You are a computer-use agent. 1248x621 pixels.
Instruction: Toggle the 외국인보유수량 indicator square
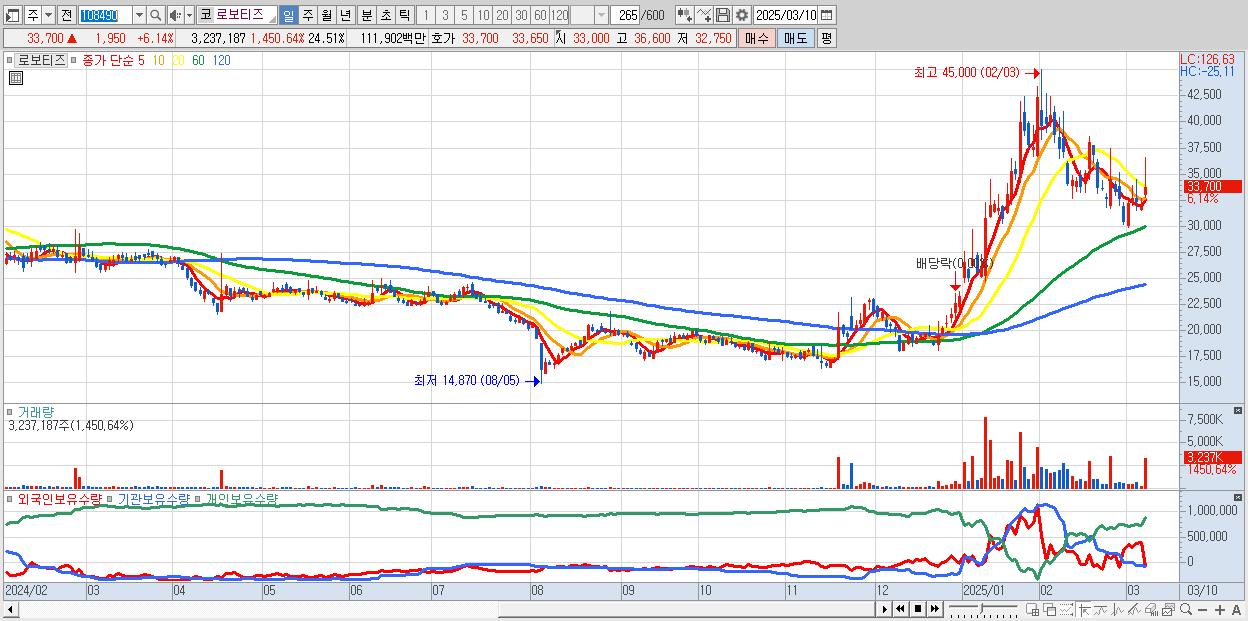tap(11, 498)
